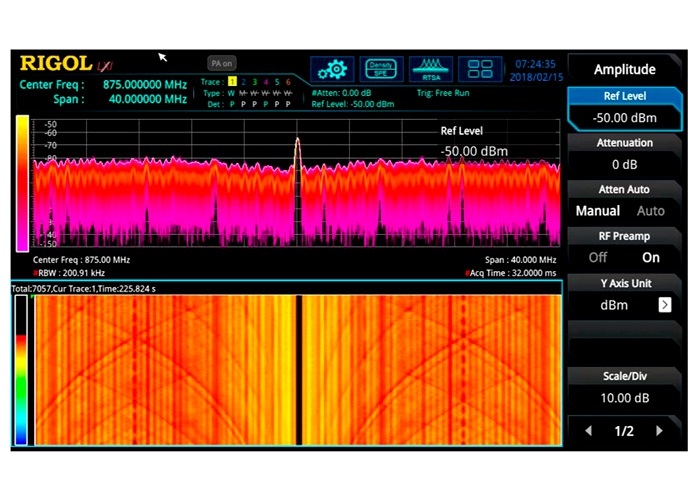Click the PA on indicator
The height and width of the screenshot is (500, 700).
221,63
